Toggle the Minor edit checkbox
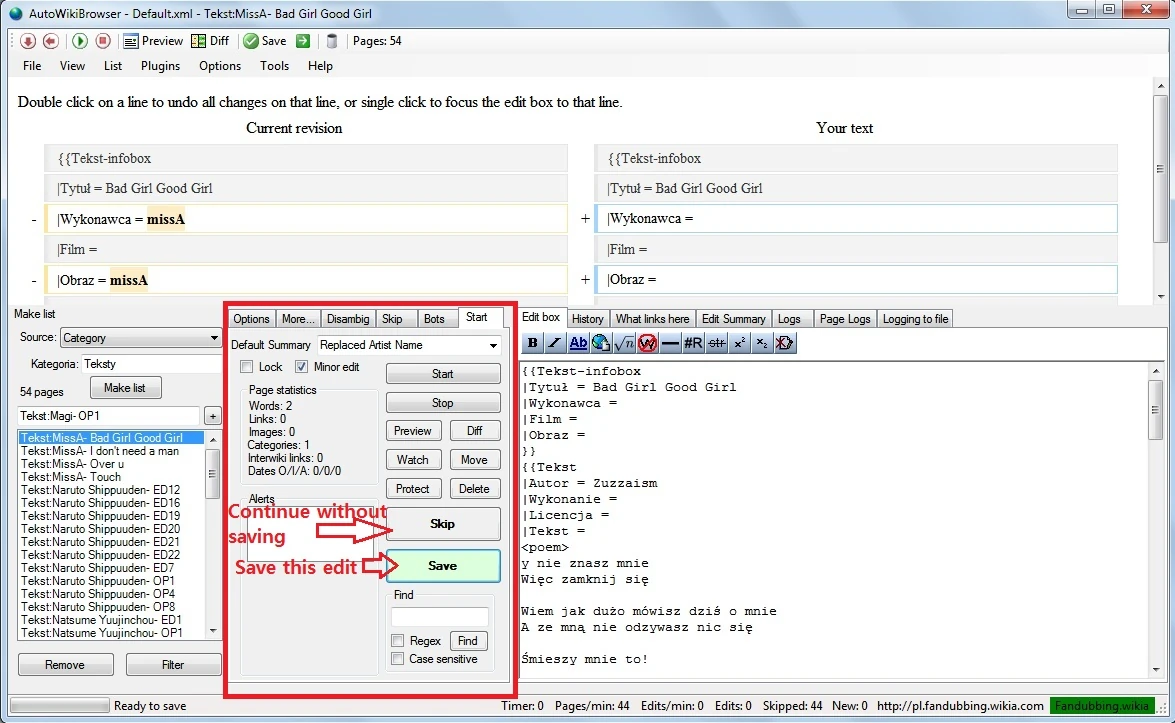This screenshot has height=723, width=1175. point(302,367)
